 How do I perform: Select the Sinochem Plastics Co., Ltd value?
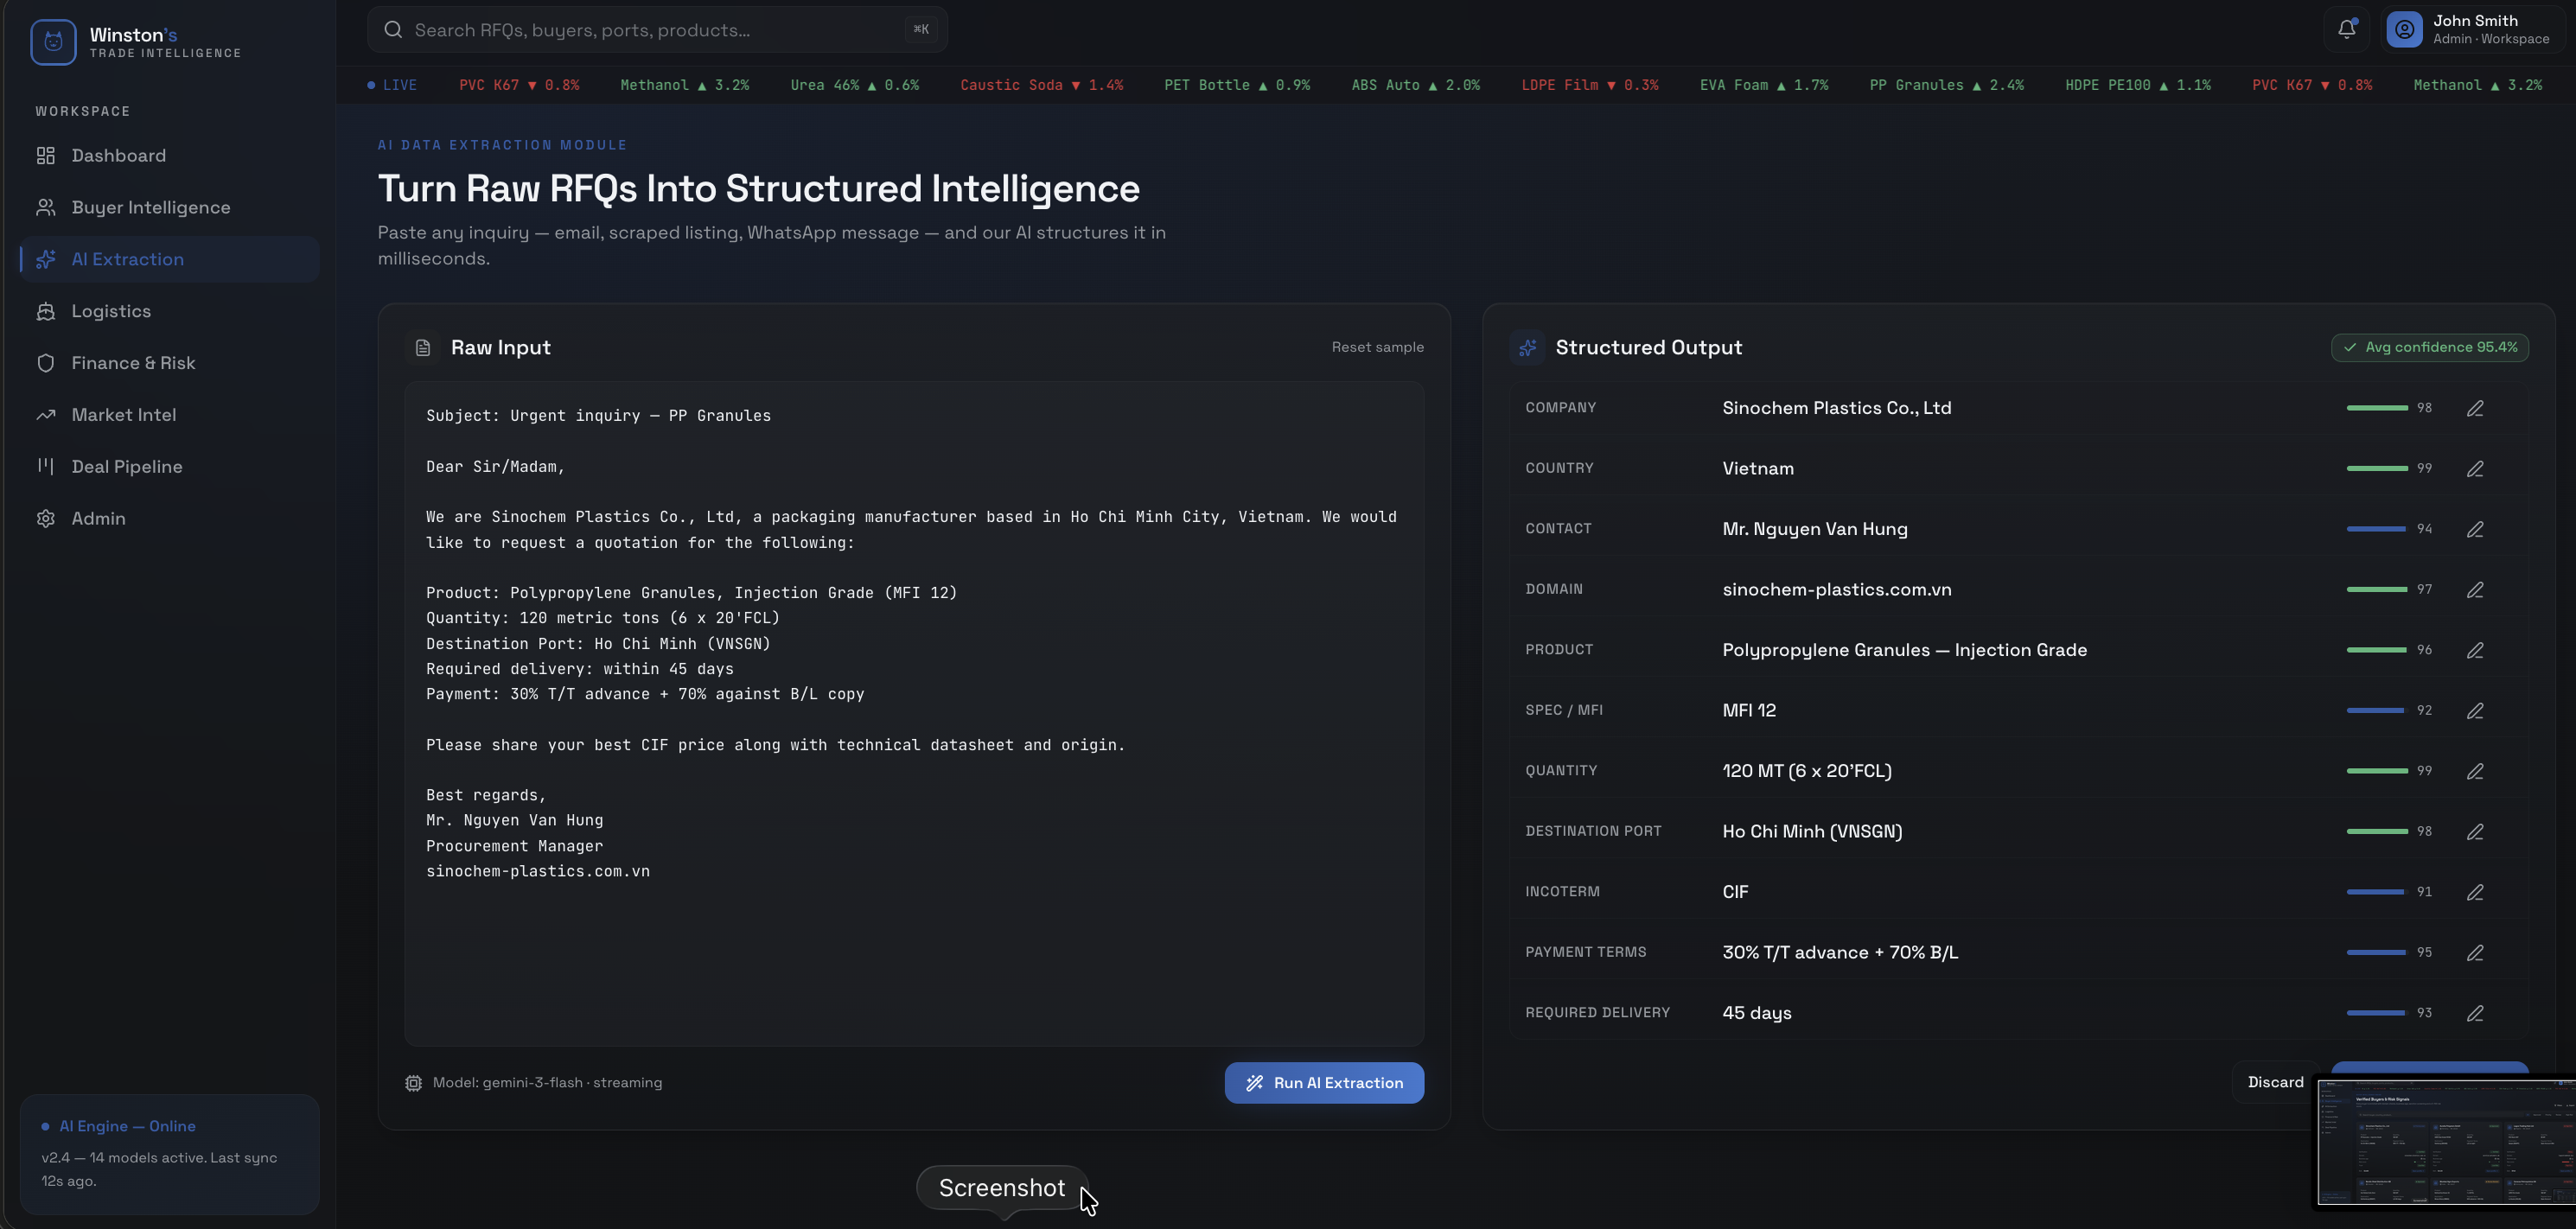[x=1836, y=408]
